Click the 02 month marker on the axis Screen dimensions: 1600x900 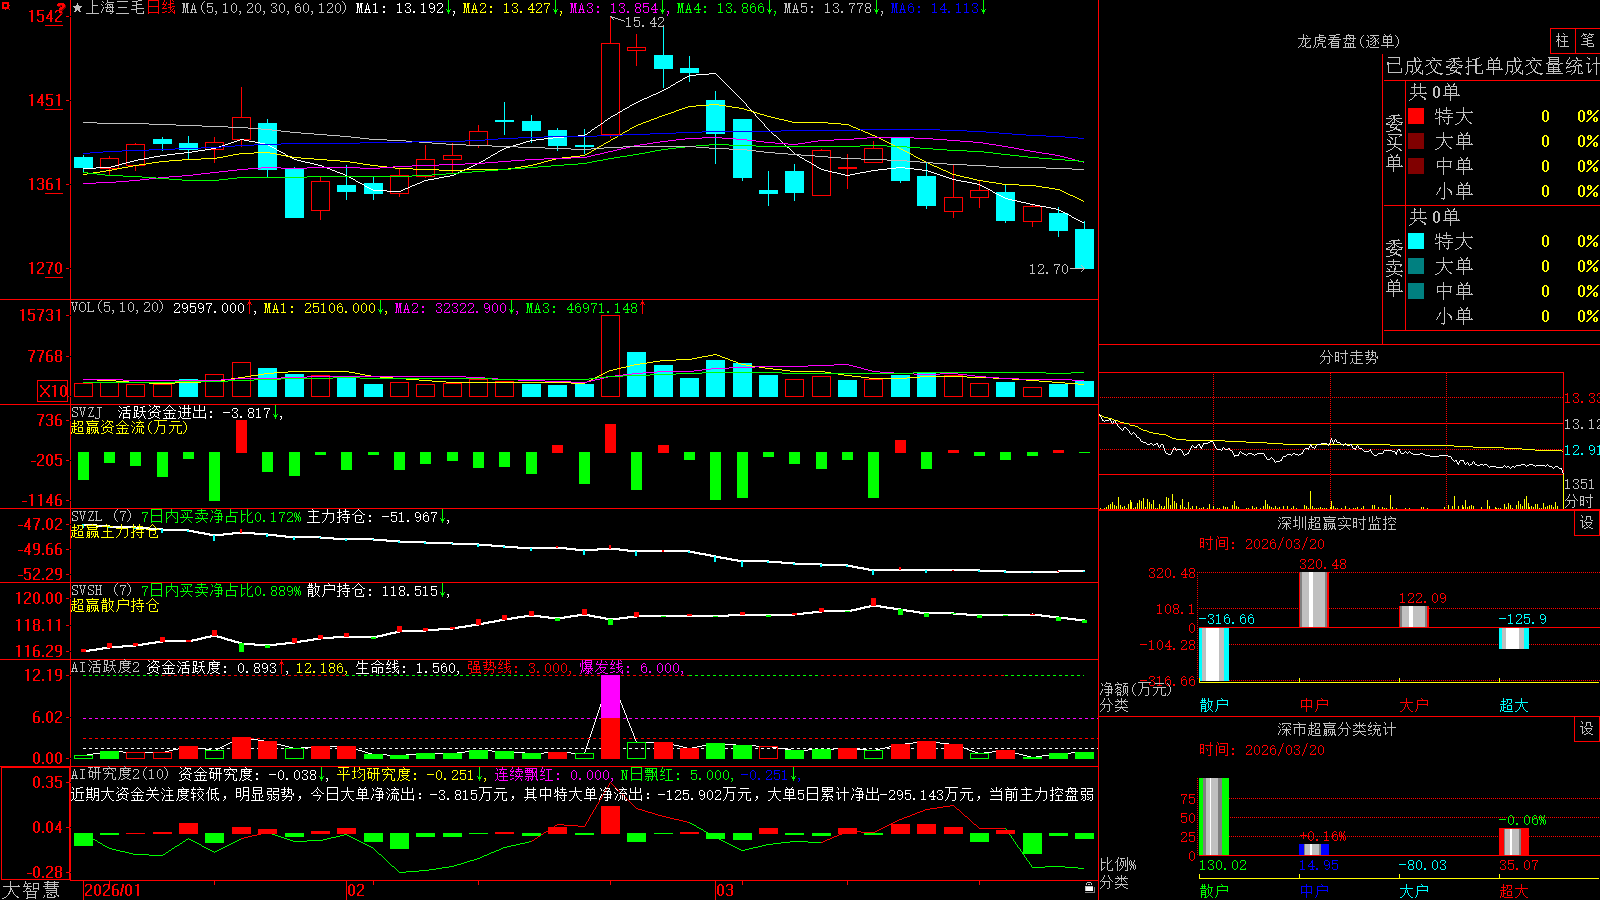tap(355, 890)
